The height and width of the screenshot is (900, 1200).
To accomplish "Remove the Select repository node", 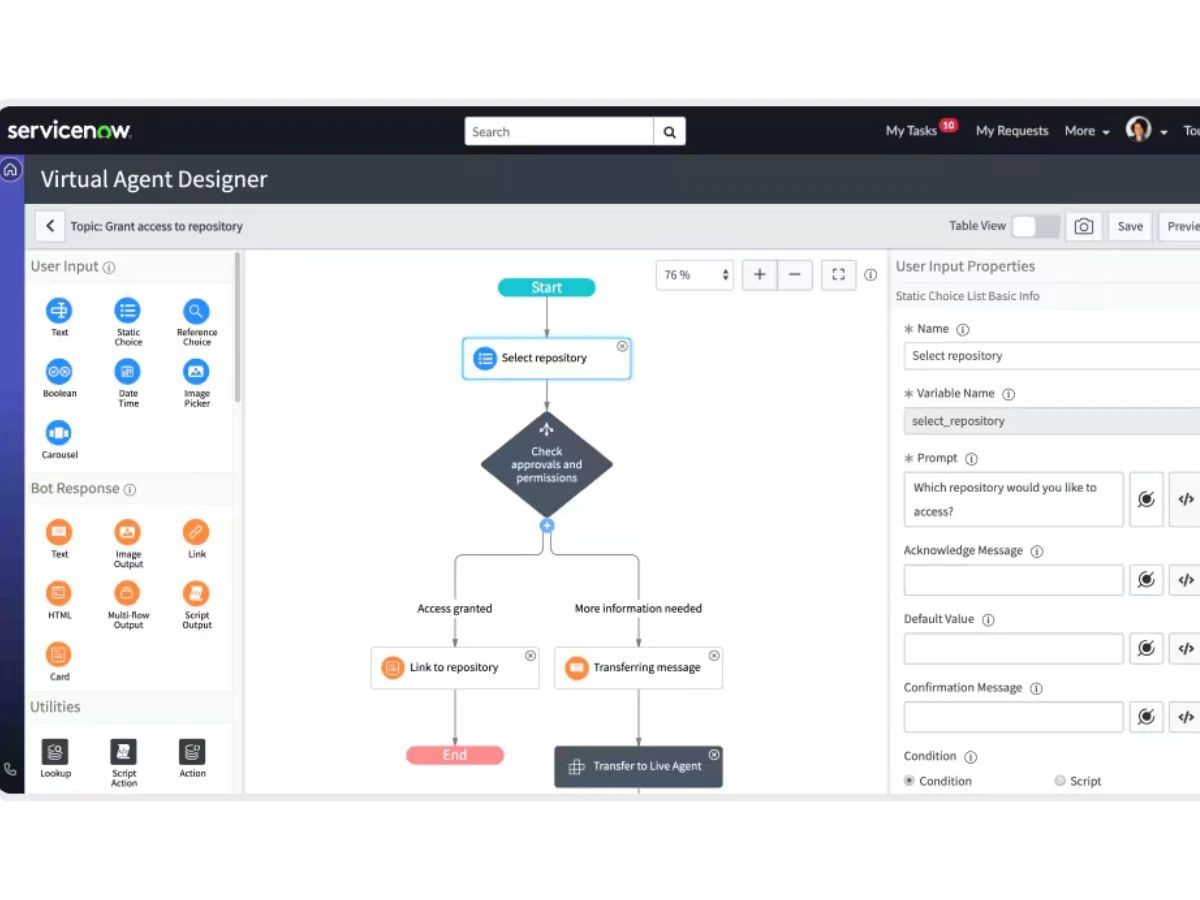I will 622,346.
